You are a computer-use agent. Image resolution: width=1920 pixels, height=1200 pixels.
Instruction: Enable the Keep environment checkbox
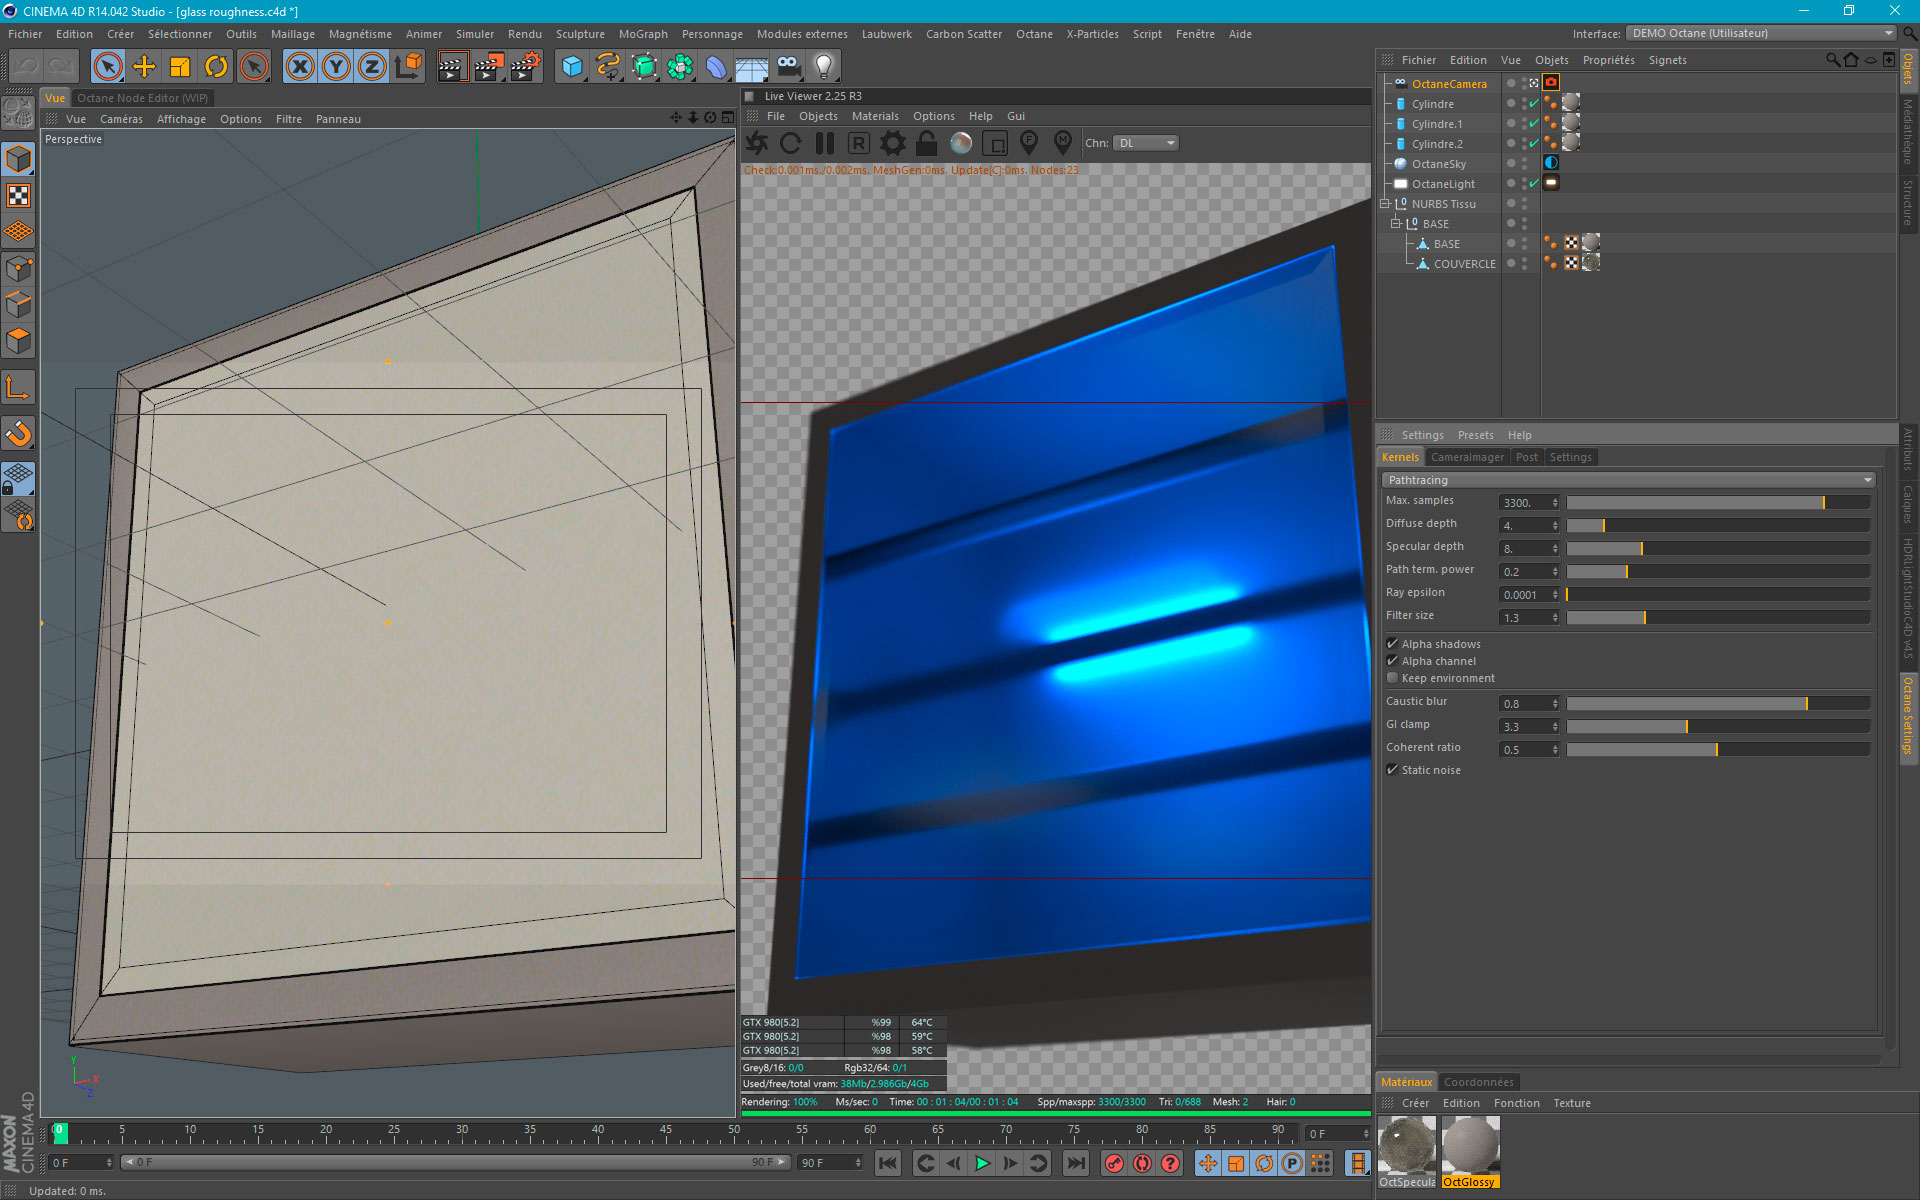pyautogui.click(x=1392, y=678)
